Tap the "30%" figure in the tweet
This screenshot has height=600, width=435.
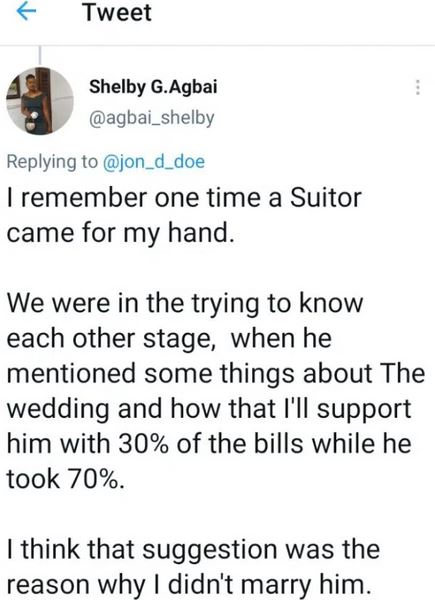[x=144, y=444]
